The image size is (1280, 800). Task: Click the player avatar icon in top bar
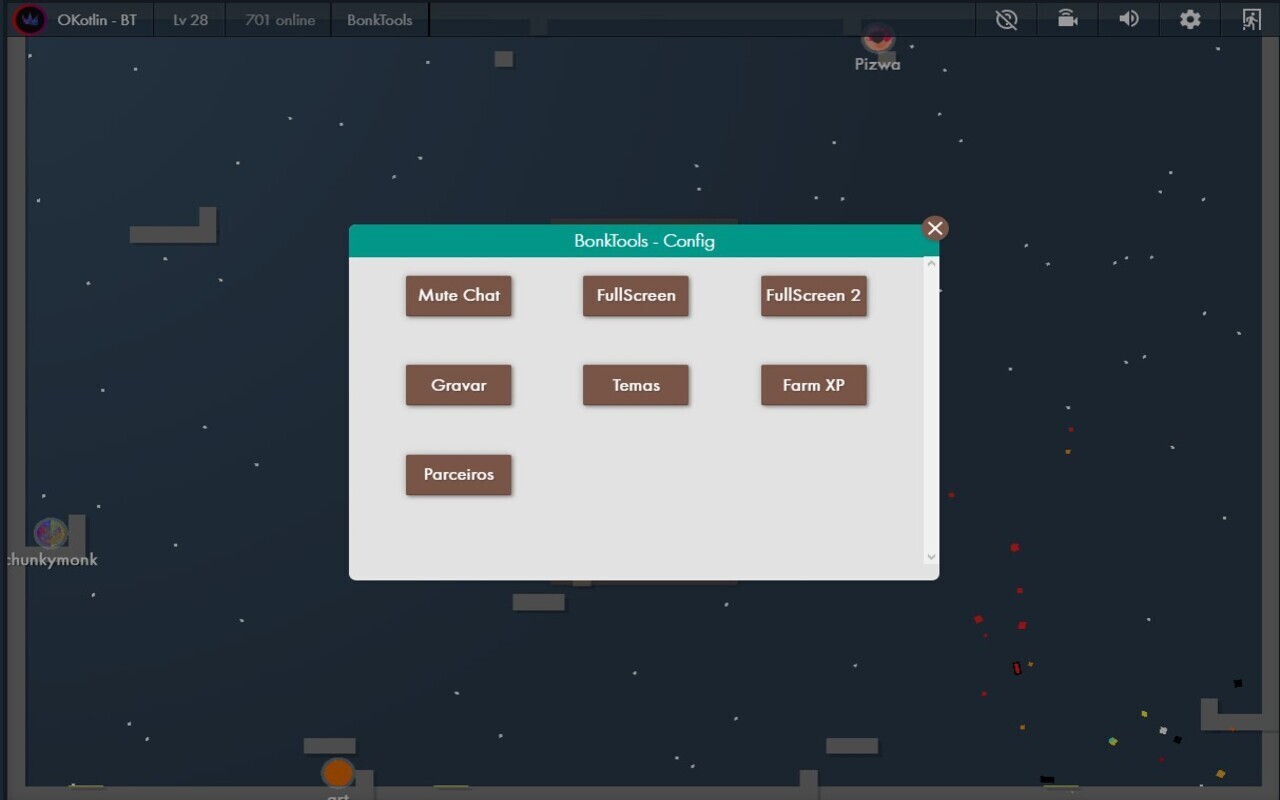point(30,19)
